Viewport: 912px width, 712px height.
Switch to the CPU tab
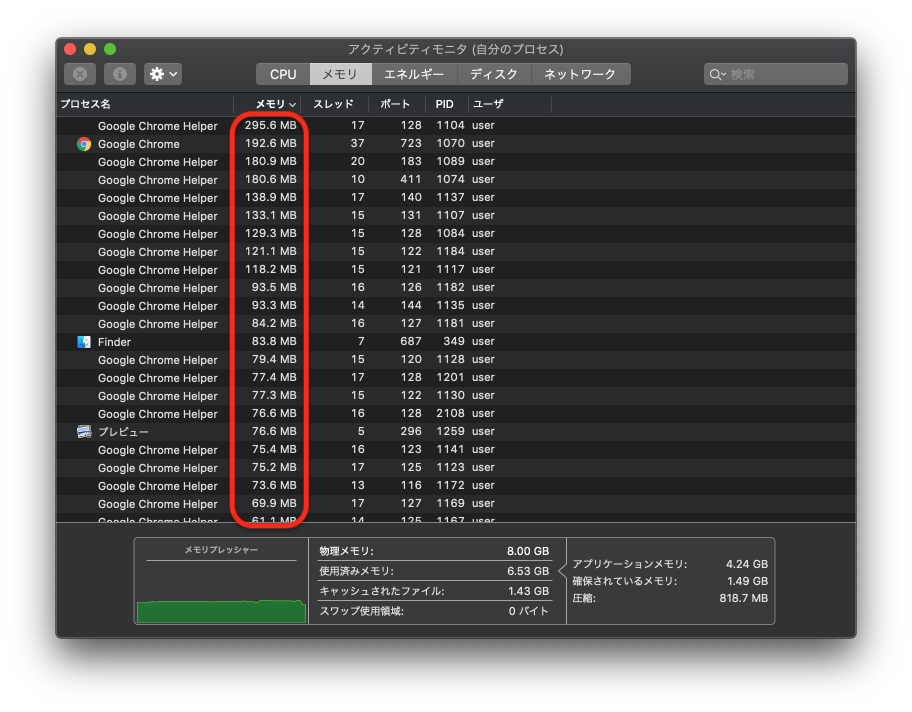(282, 73)
